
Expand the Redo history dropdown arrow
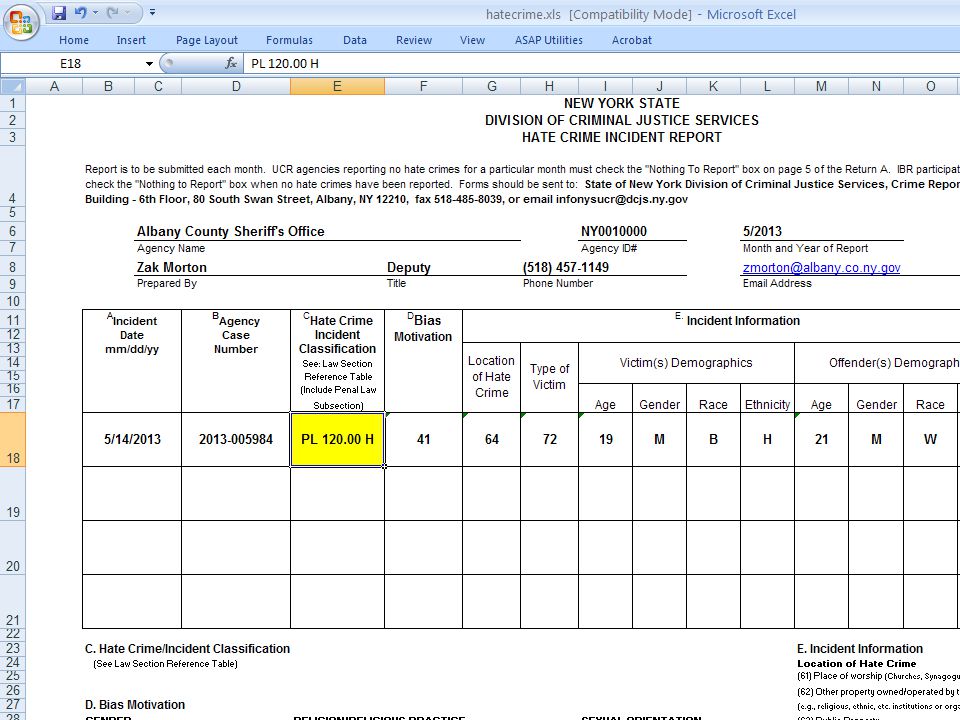tap(128, 13)
